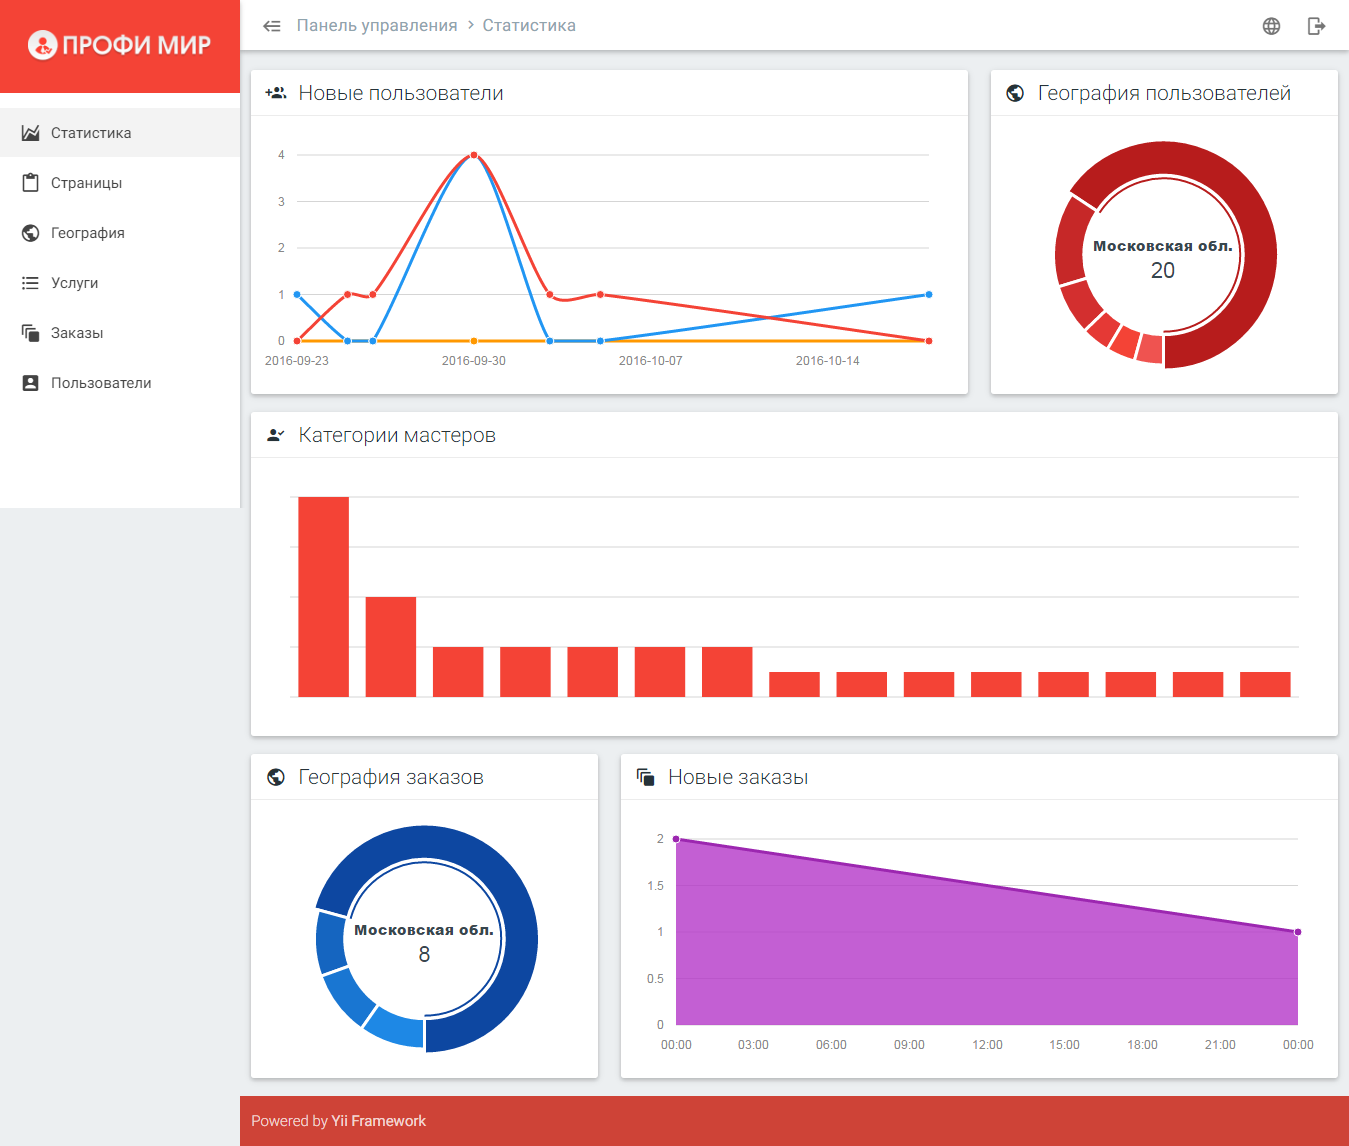Click end point of Новые заказы line
The height and width of the screenshot is (1146, 1349).
click(x=1298, y=932)
